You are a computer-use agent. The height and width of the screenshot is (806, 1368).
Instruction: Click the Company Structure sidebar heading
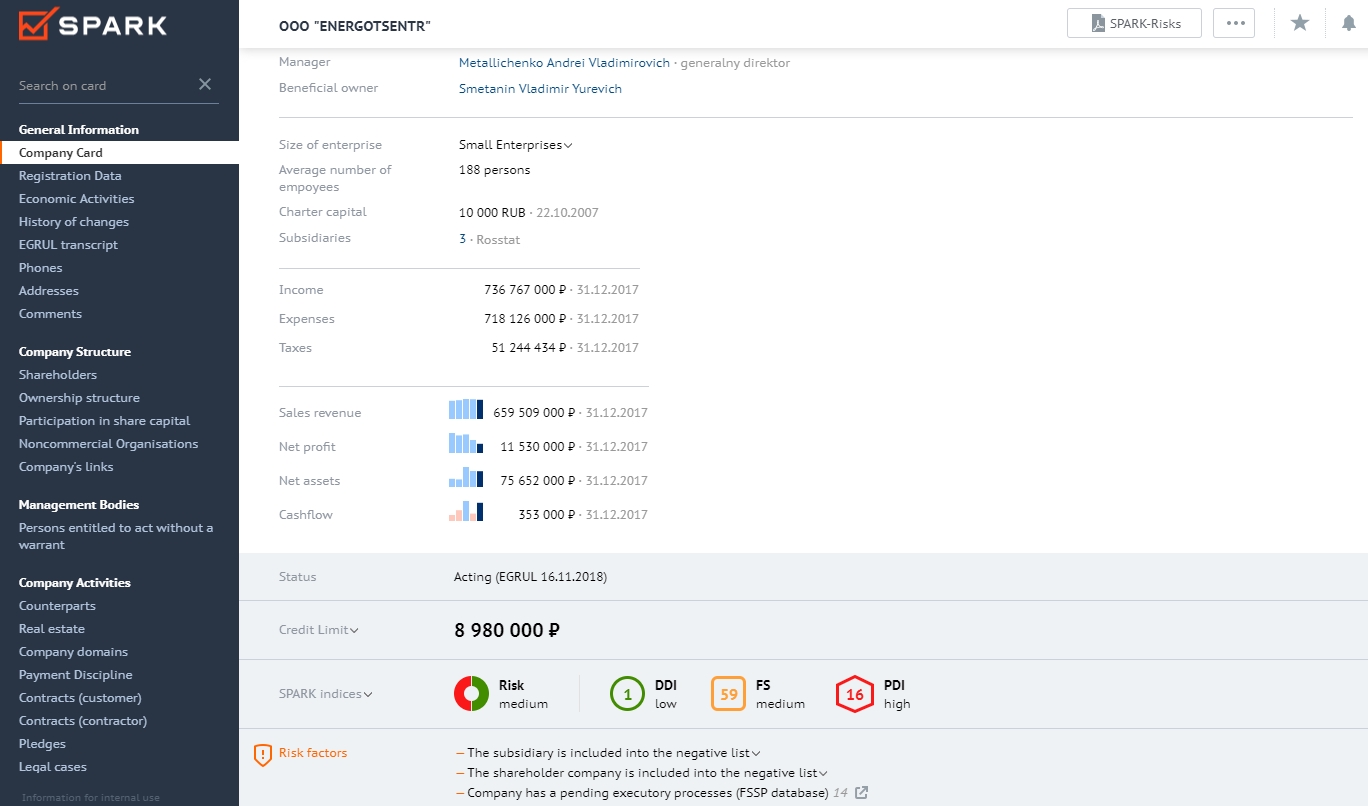click(75, 352)
